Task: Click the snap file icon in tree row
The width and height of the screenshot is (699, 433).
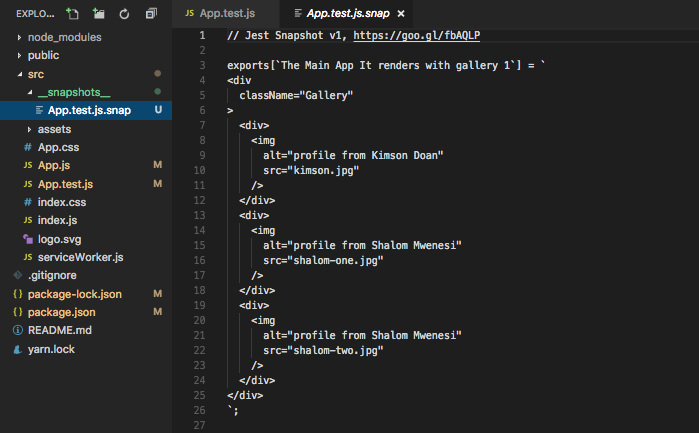Action: tap(39, 110)
